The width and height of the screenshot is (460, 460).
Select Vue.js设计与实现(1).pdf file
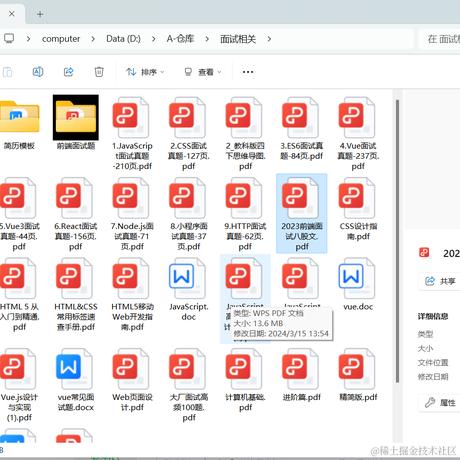coord(19,385)
